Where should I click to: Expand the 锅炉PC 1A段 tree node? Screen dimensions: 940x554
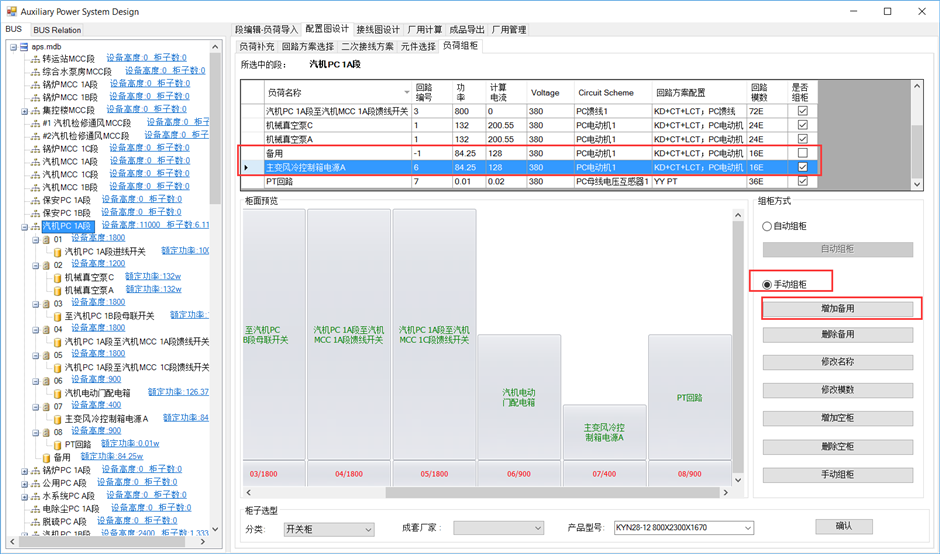point(25,471)
